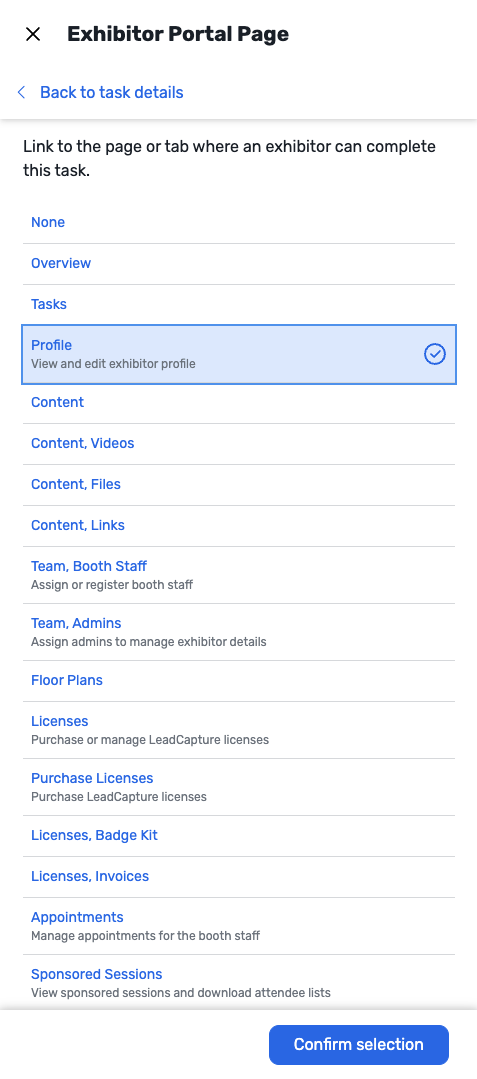
Task: Choose the Purchase Licenses option
Action: coord(239,787)
